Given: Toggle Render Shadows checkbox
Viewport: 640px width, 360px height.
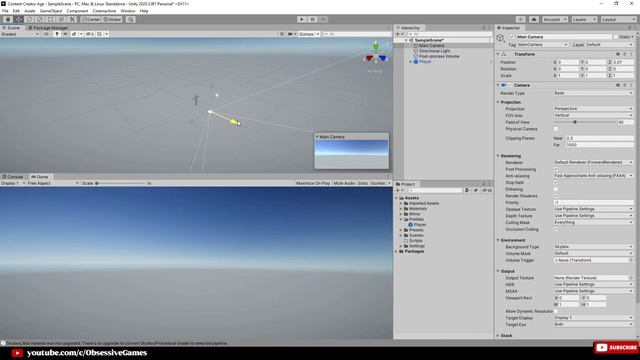Looking at the screenshot, I should 556,196.
